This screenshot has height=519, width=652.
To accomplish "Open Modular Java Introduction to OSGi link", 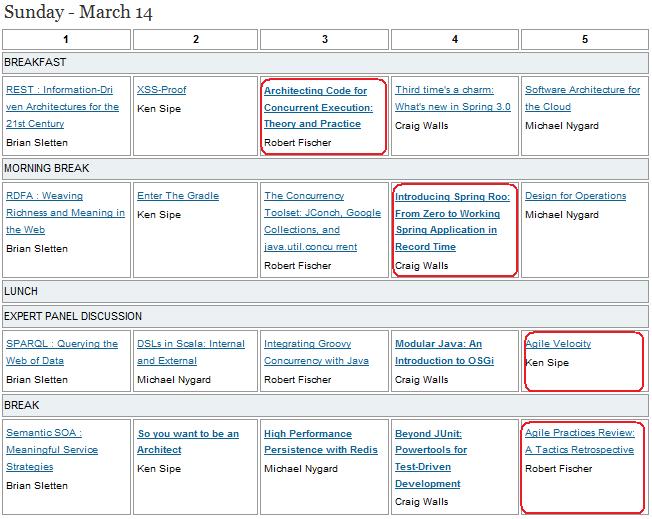I will click(445, 352).
